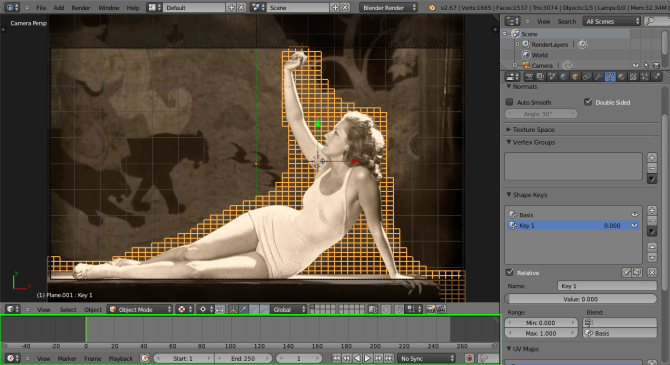Open the shape key specials arrow menu

(652, 231)
